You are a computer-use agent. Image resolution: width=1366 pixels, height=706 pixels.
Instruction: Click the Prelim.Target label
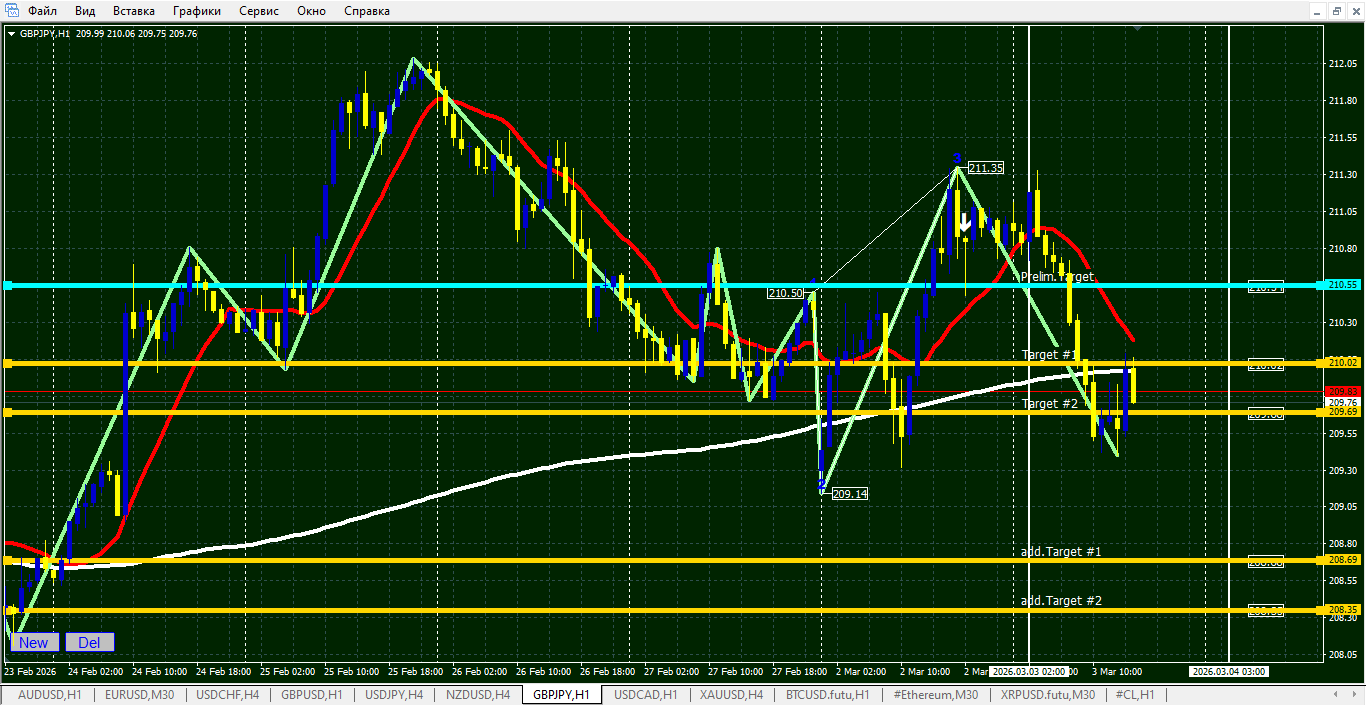(1057, 277)
